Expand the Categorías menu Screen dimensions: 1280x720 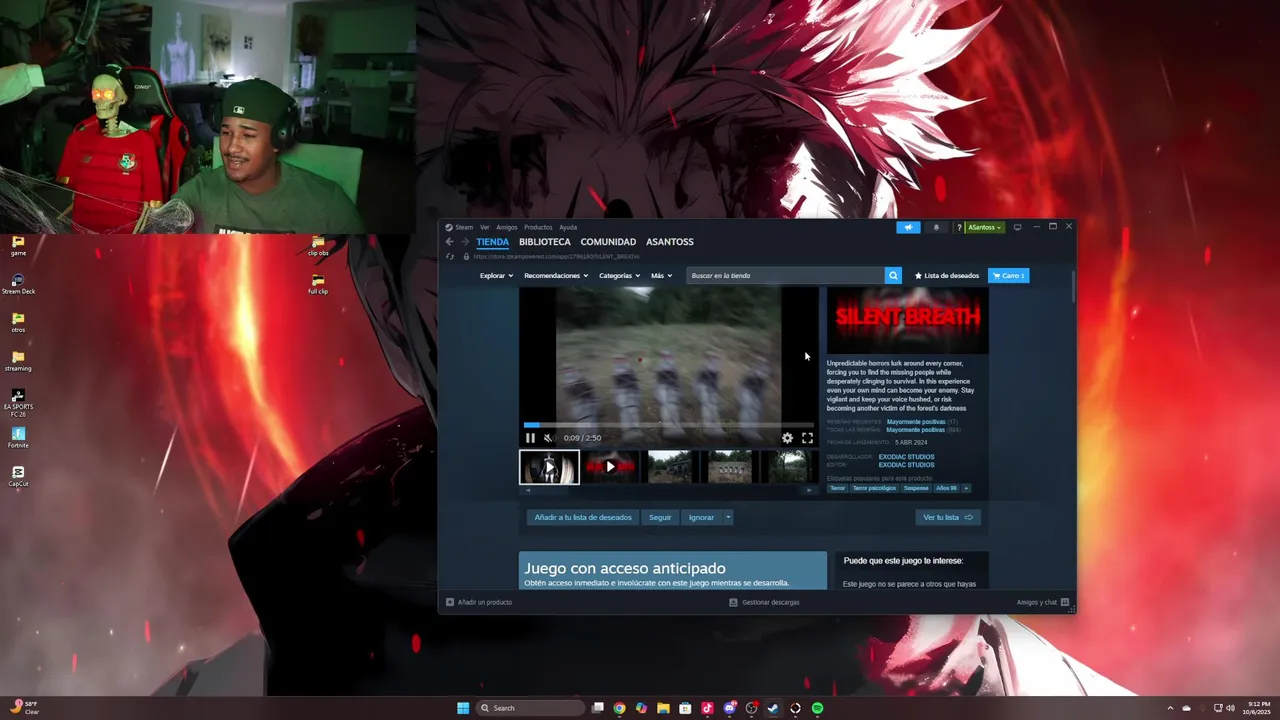click(x=619, y=276)
